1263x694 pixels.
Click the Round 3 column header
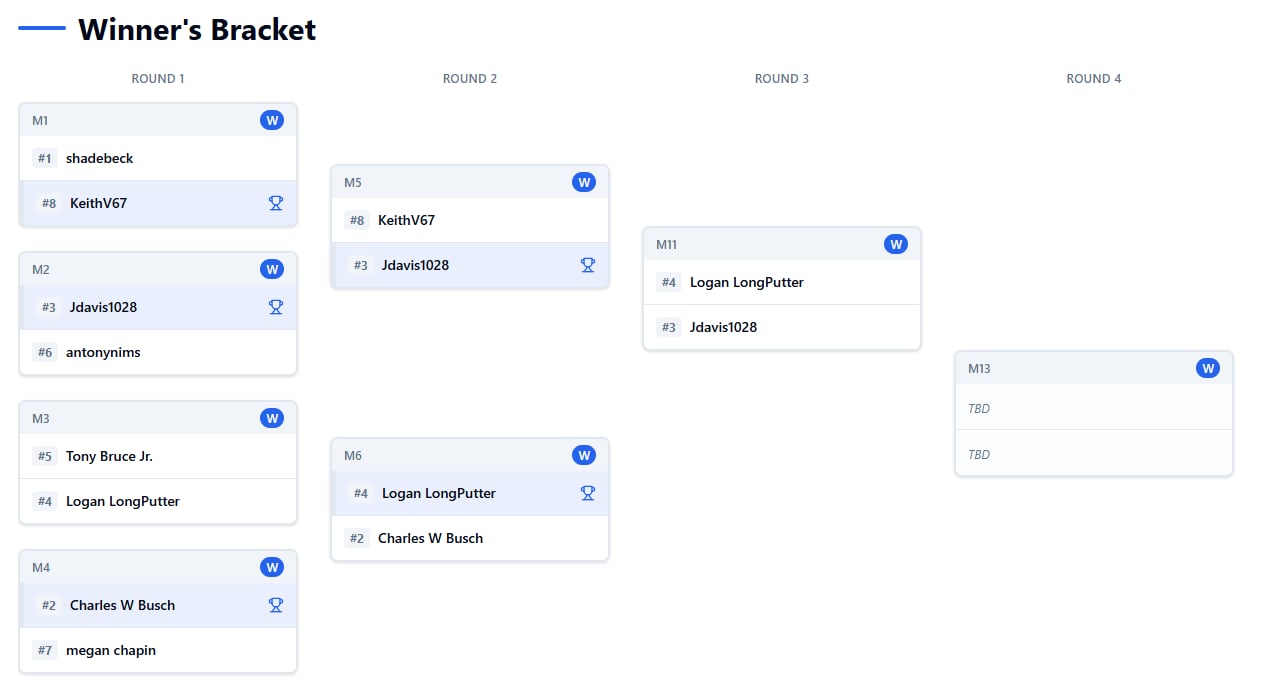782,78
